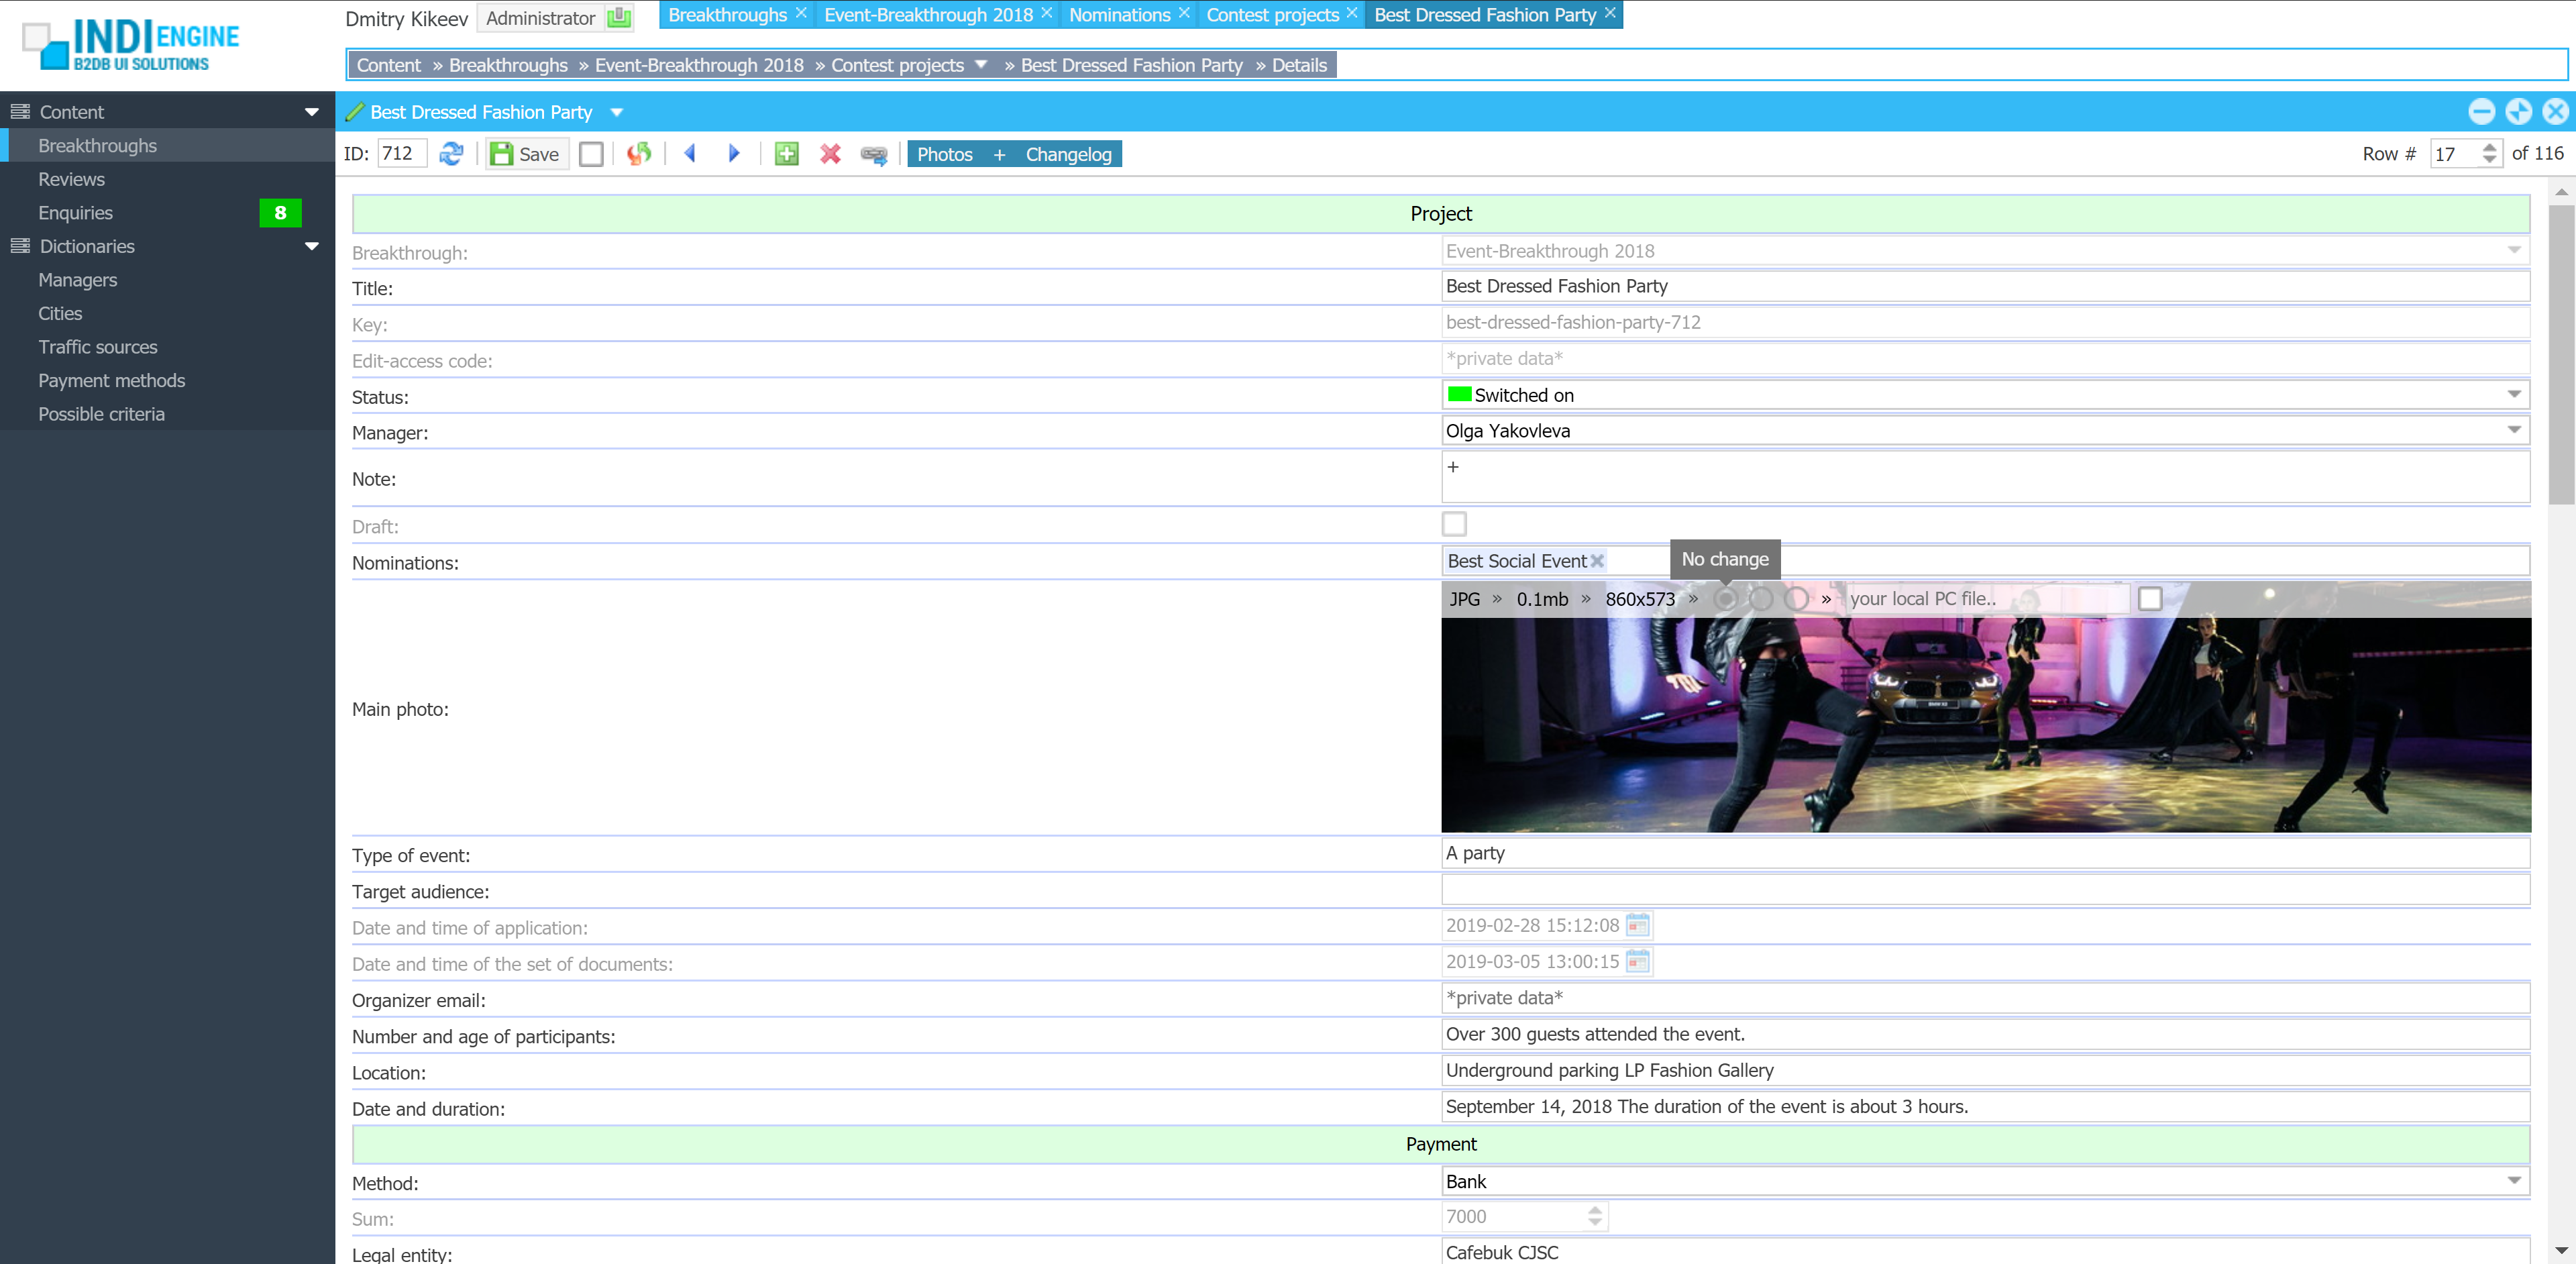The width and height of the screenshot is (2576, 1264).
Task: Open the Changelog section
Action: coord(1068,154)
